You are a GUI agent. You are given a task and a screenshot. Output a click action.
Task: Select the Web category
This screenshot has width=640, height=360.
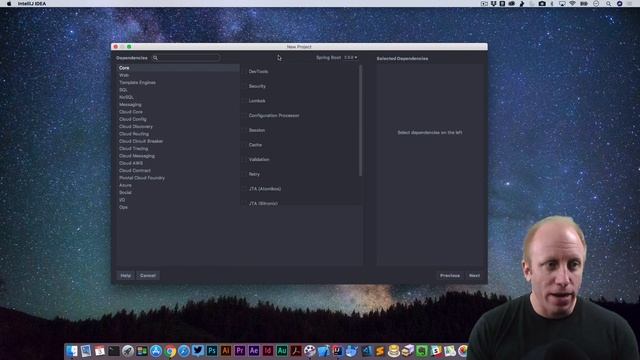point(178,75)
